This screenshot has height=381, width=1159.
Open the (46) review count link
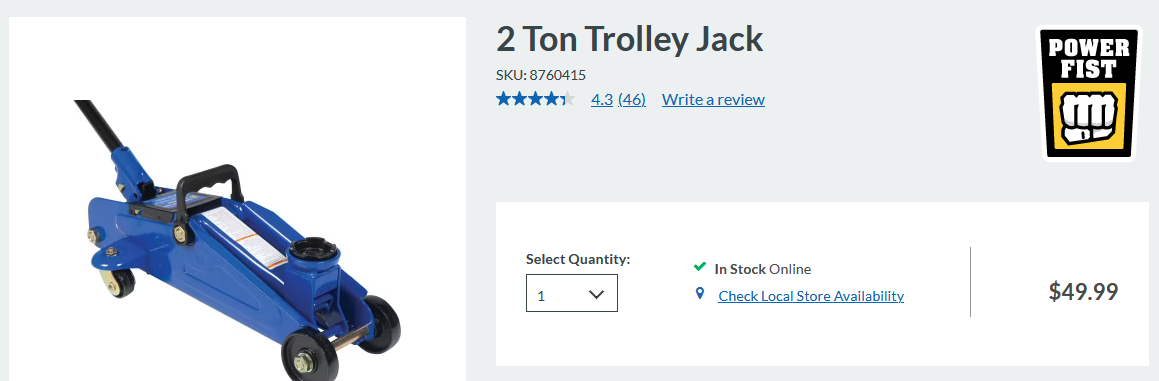pyautogui.click(x=632, y=99)
